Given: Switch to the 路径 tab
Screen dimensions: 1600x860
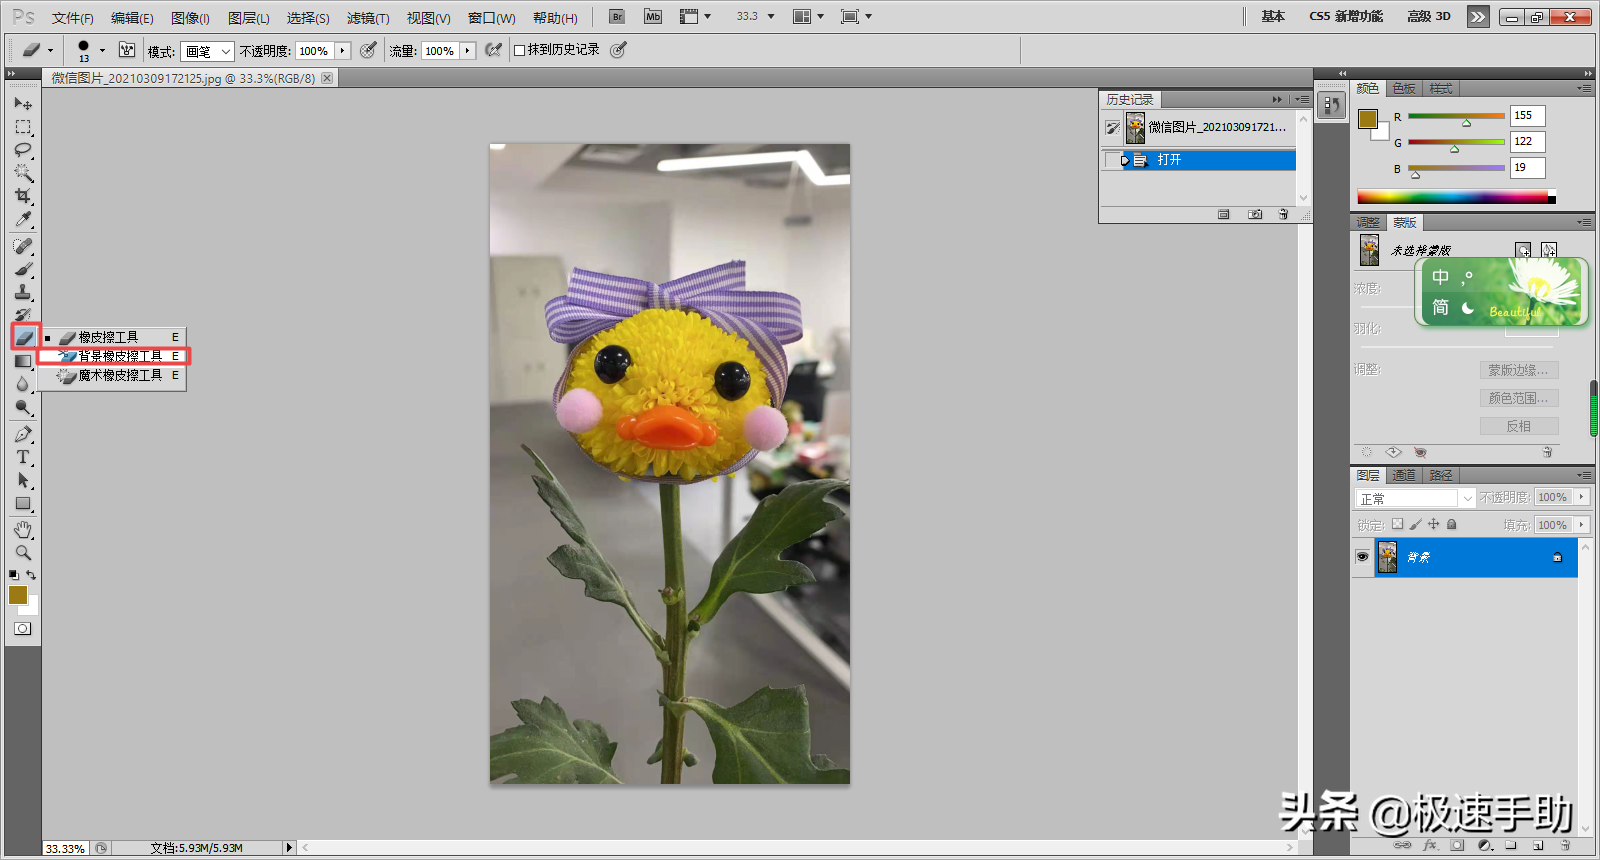Looking at the screenshot, I should 1441,475.
